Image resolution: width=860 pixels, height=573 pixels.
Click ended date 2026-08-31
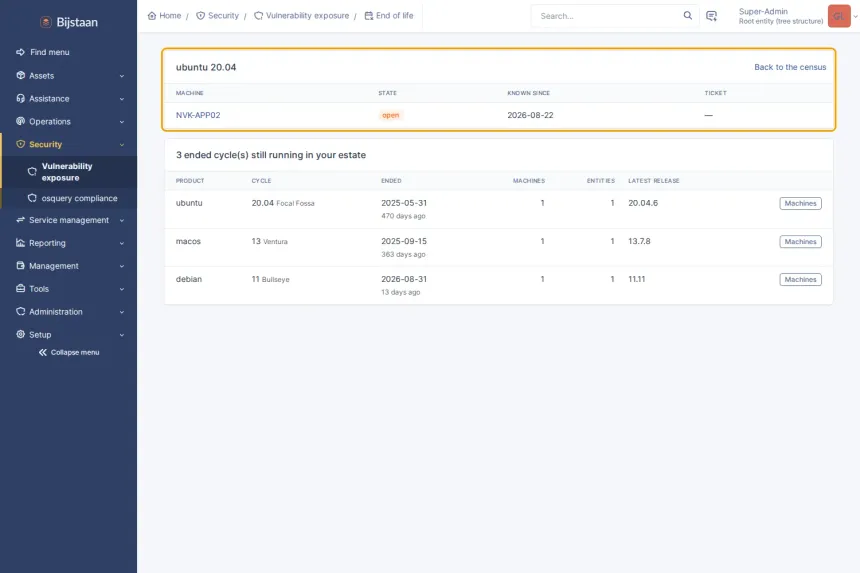[404, 279]
